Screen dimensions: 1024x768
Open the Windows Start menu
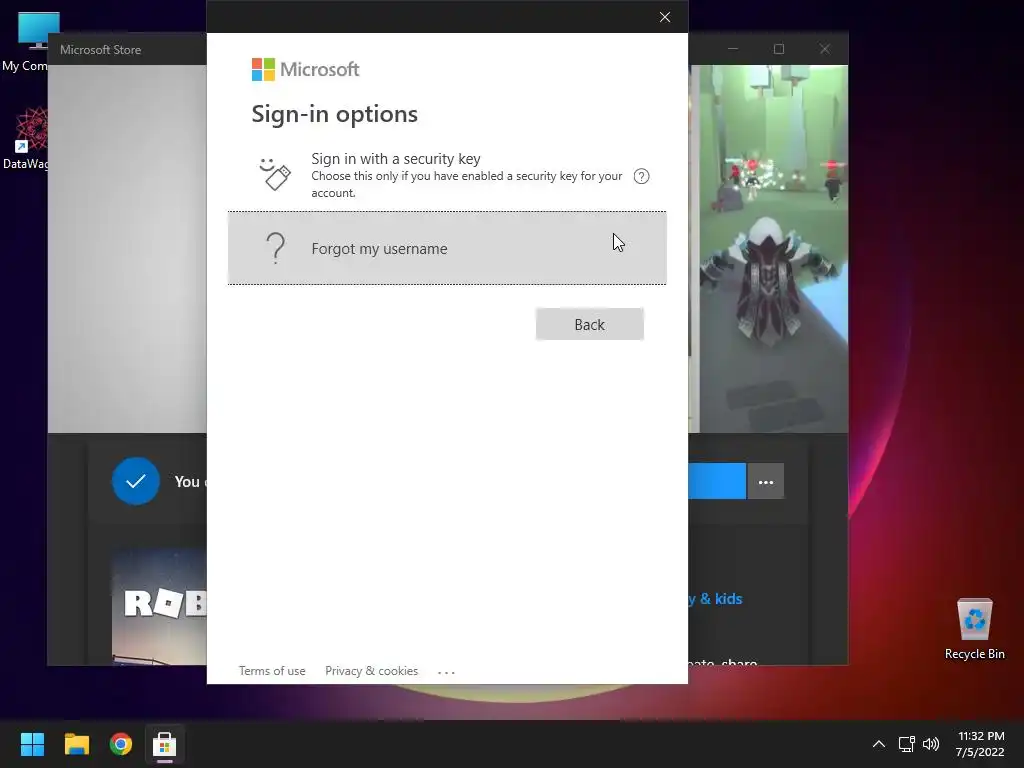(x=32, y=744)
